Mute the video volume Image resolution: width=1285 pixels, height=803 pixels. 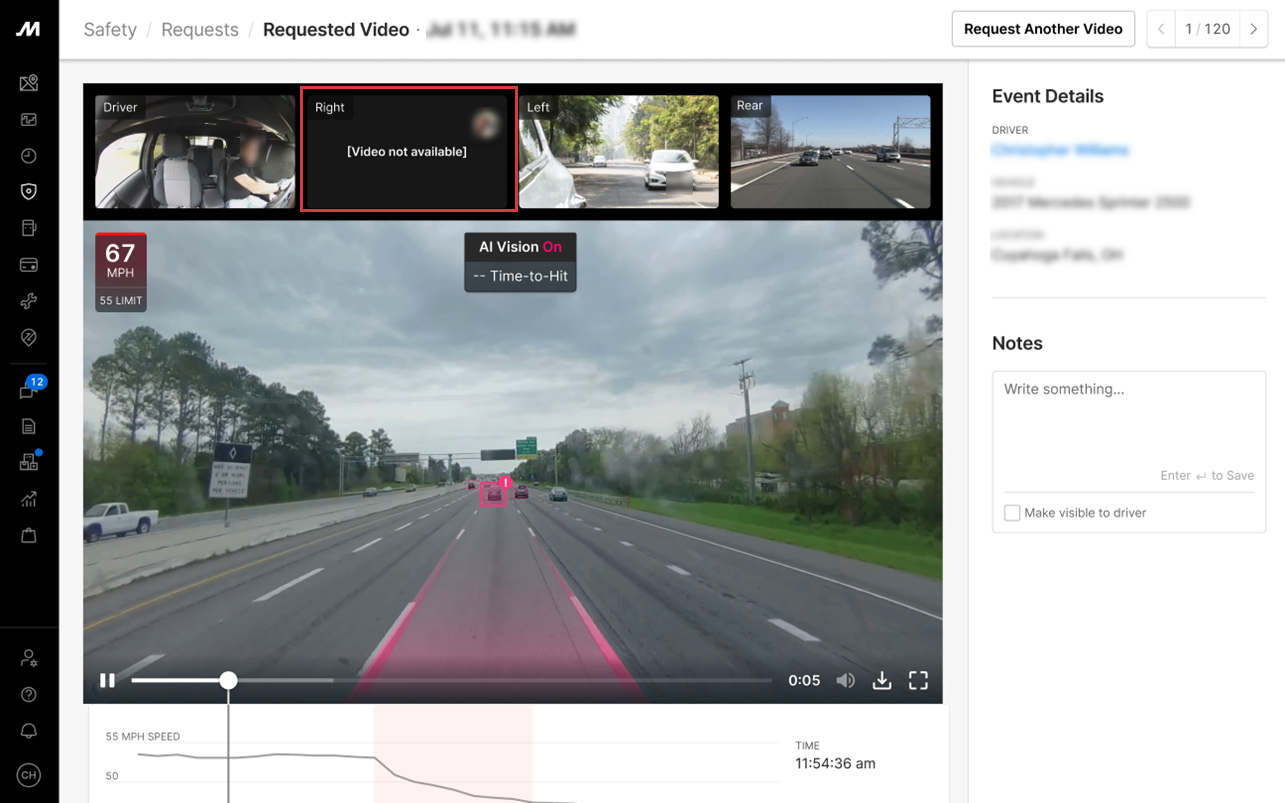(845, 681)
